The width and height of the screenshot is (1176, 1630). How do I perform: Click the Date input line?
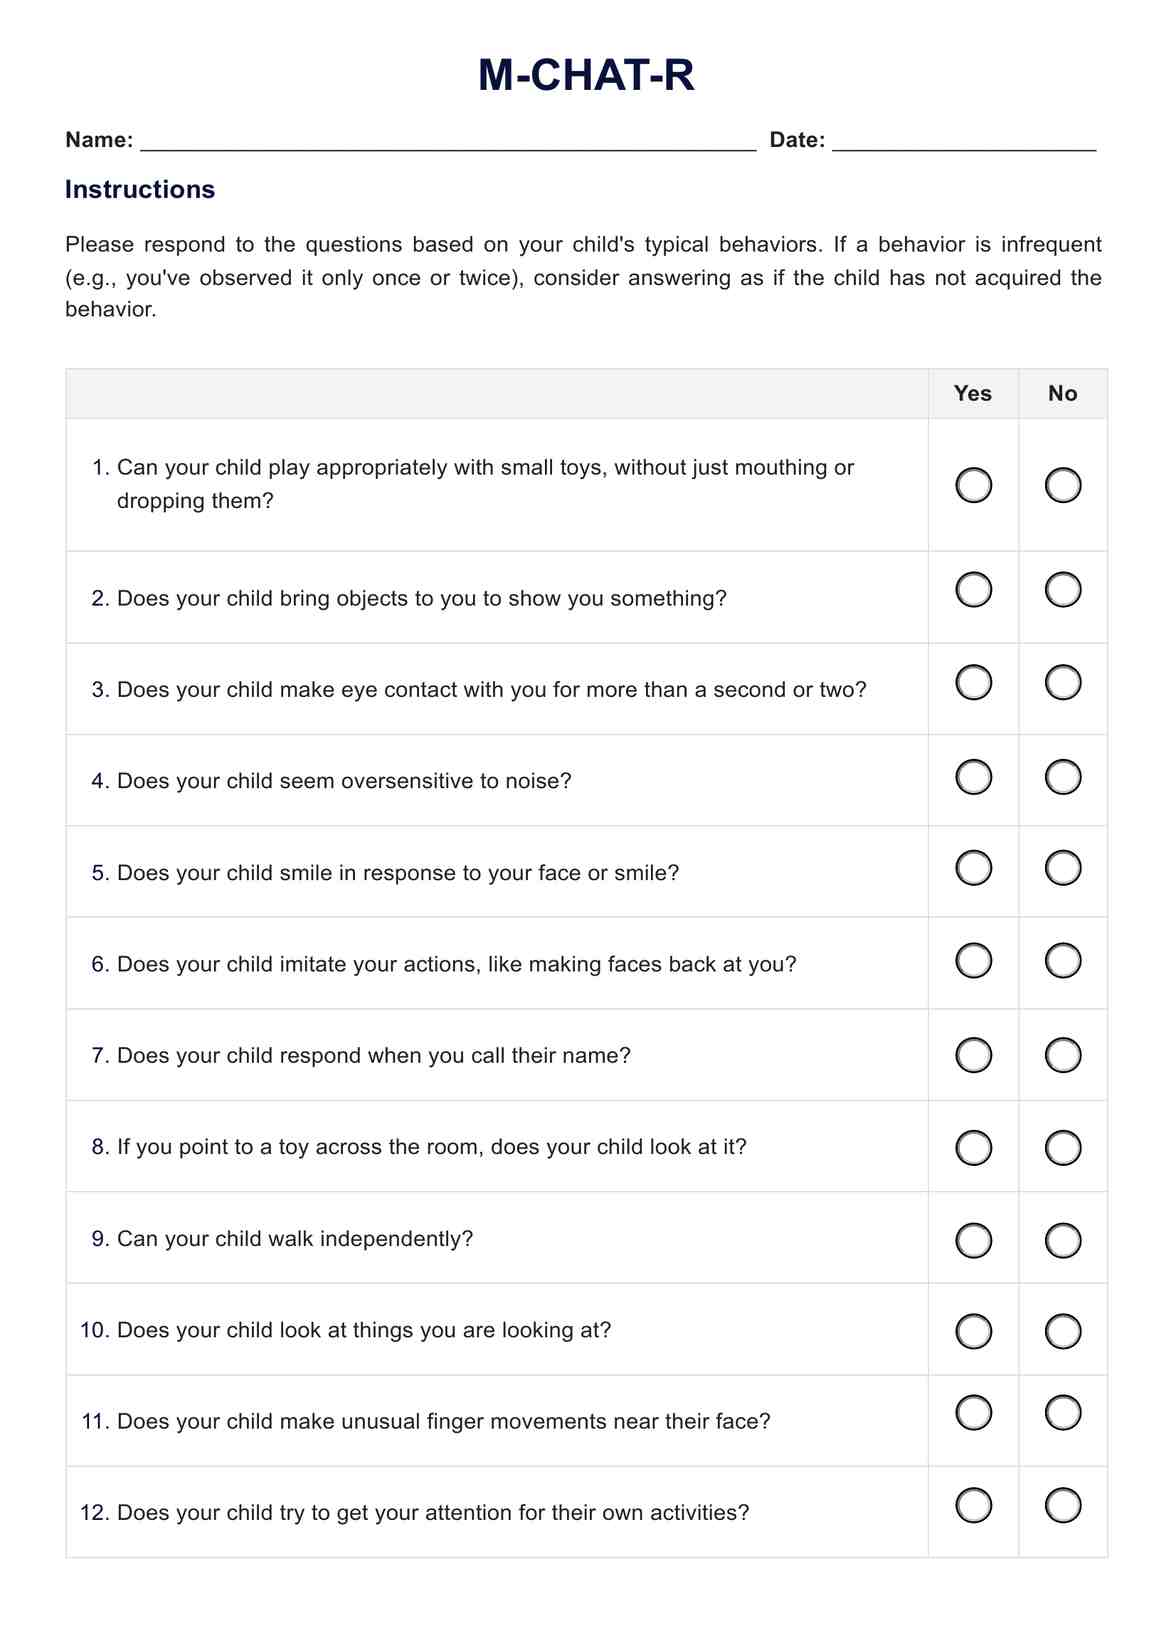point(964,141)
